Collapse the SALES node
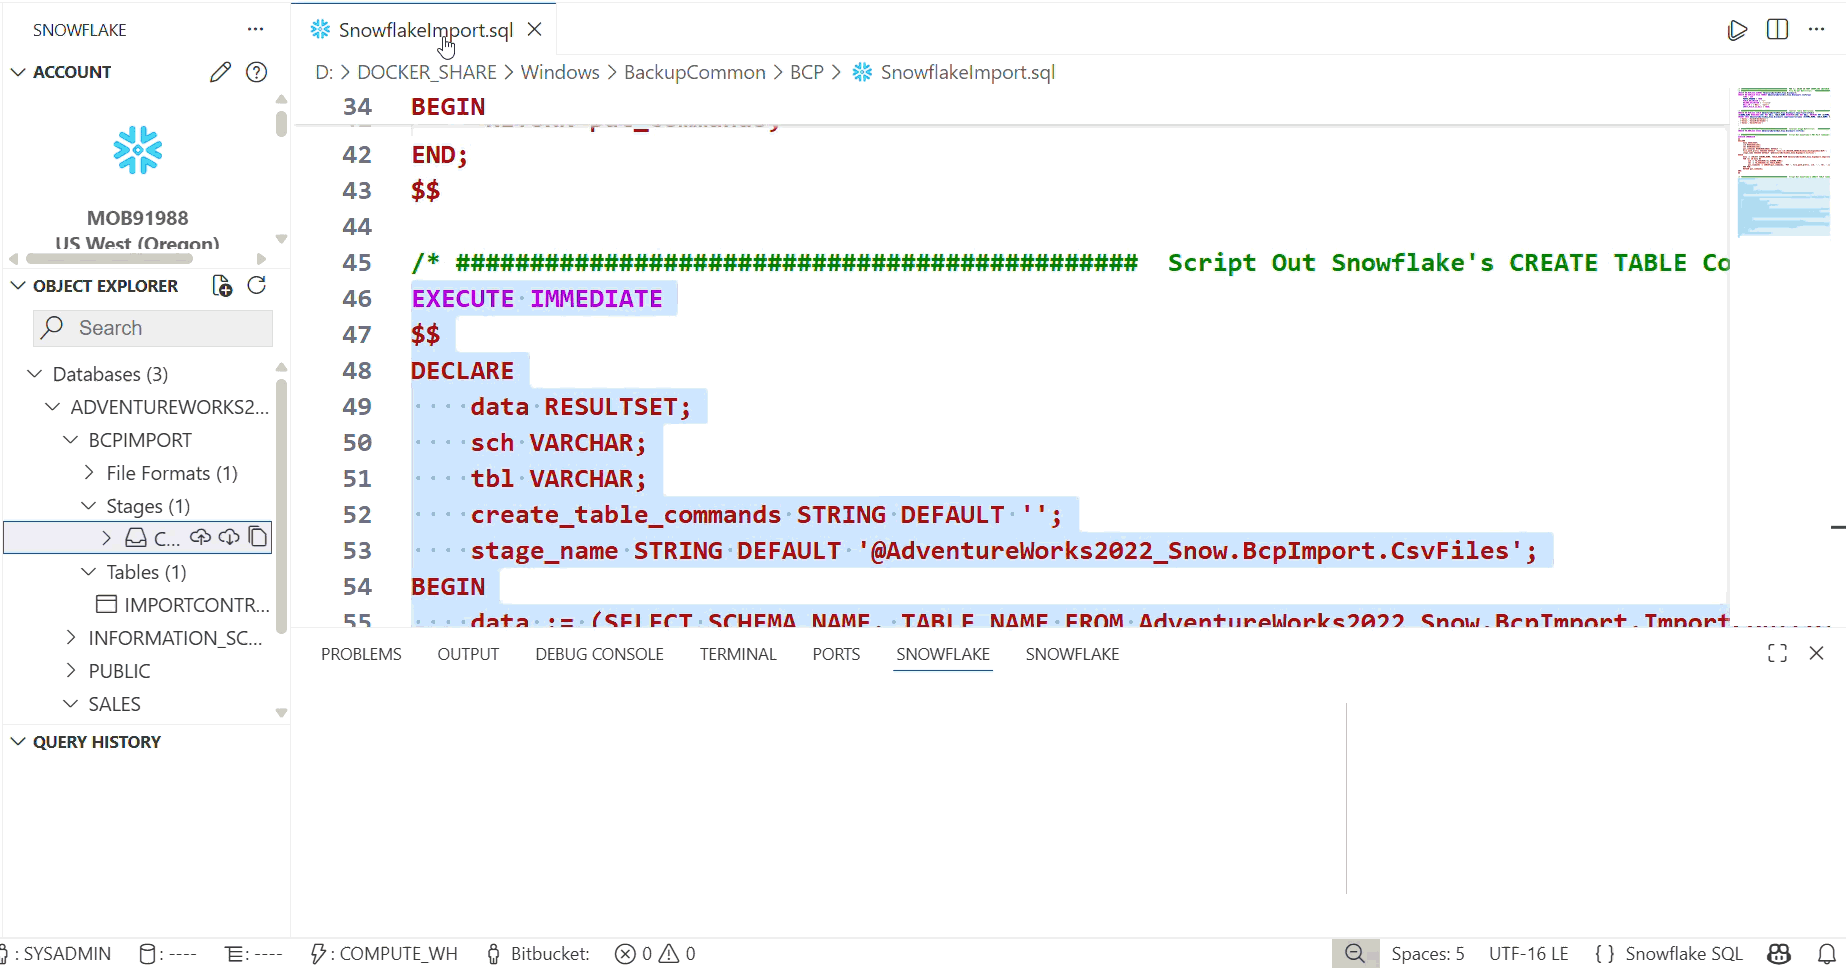Screen dimensions: 1846x968 click(71, 704)
